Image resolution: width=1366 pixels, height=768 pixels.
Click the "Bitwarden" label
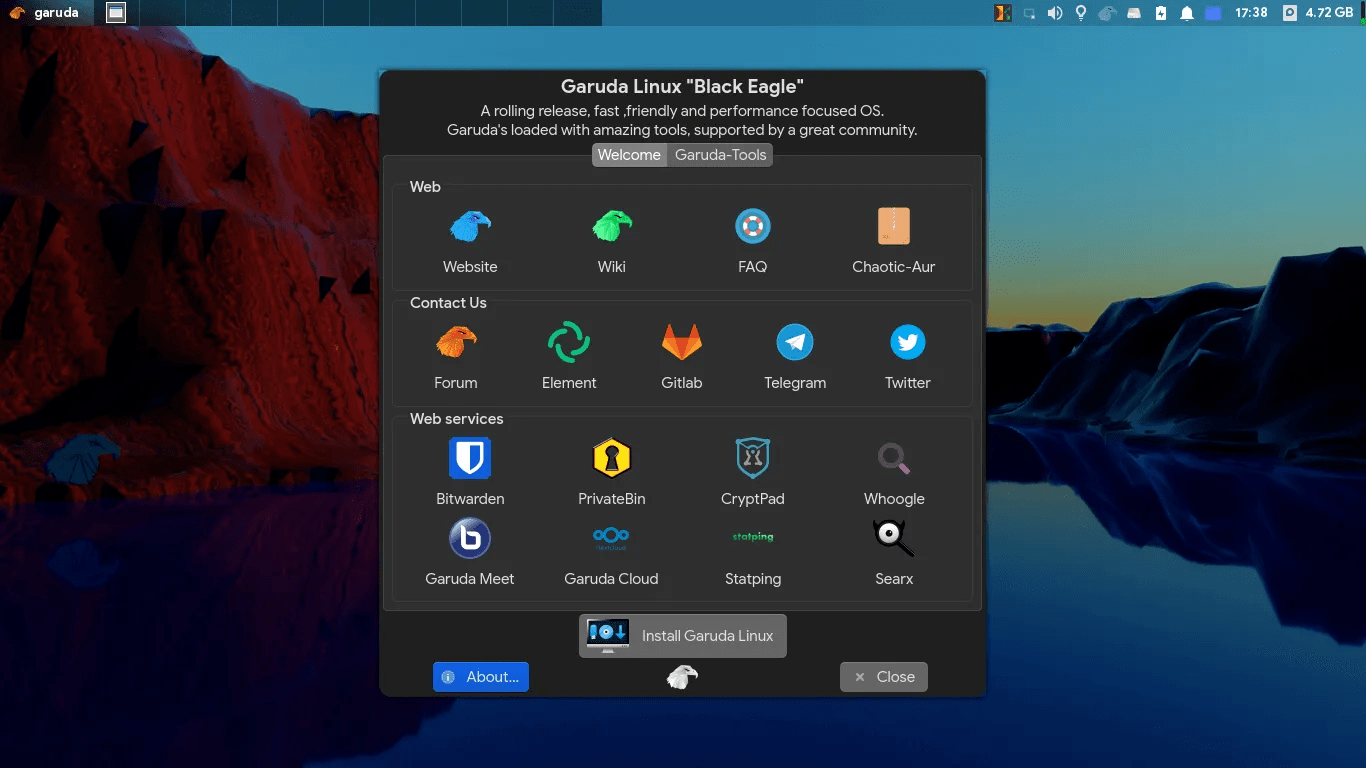pyautogui.click(x=470, y=499)
